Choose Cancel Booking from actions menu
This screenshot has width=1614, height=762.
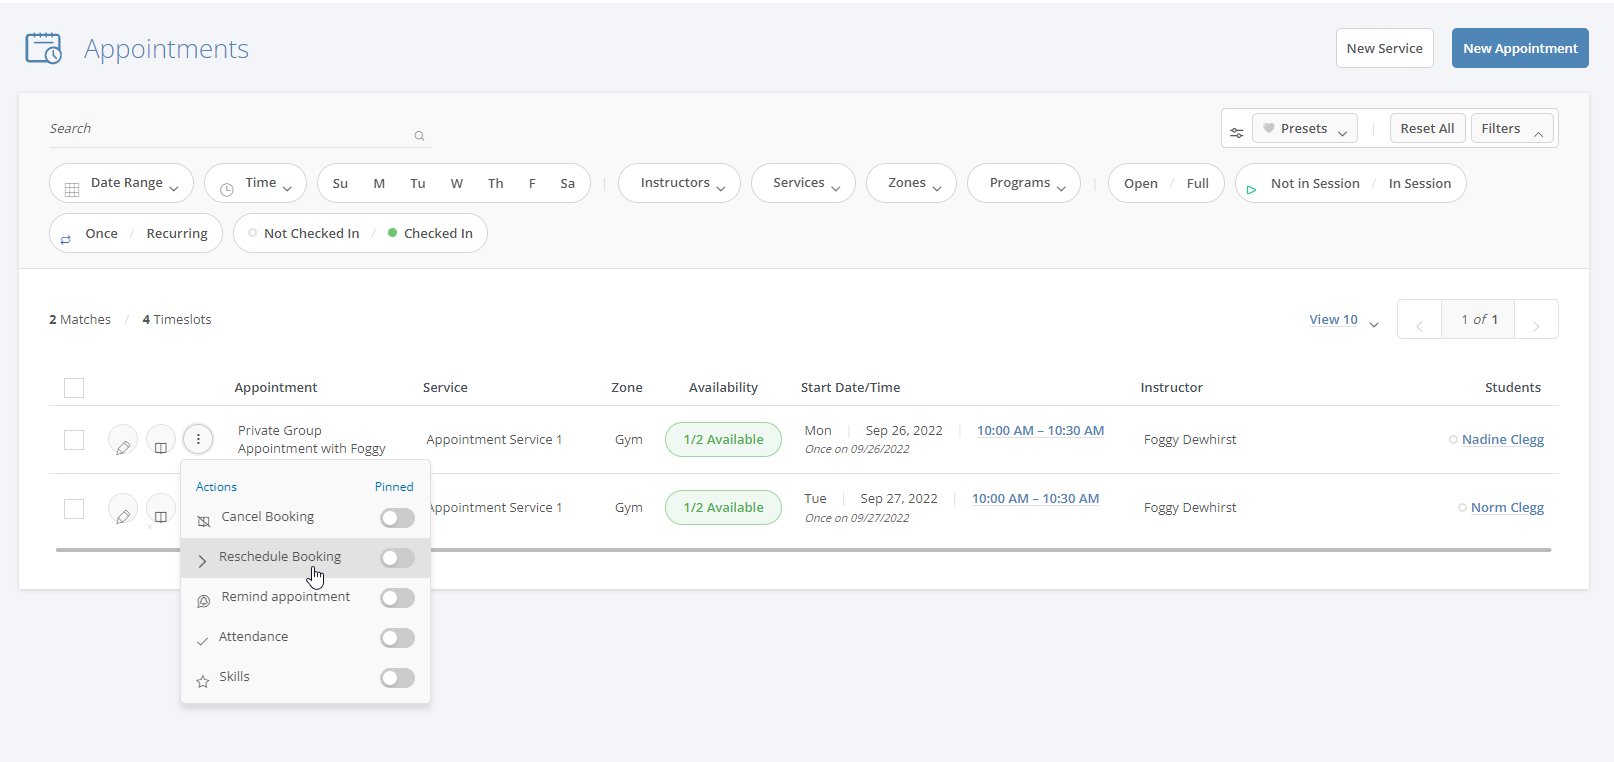point(268,517)
